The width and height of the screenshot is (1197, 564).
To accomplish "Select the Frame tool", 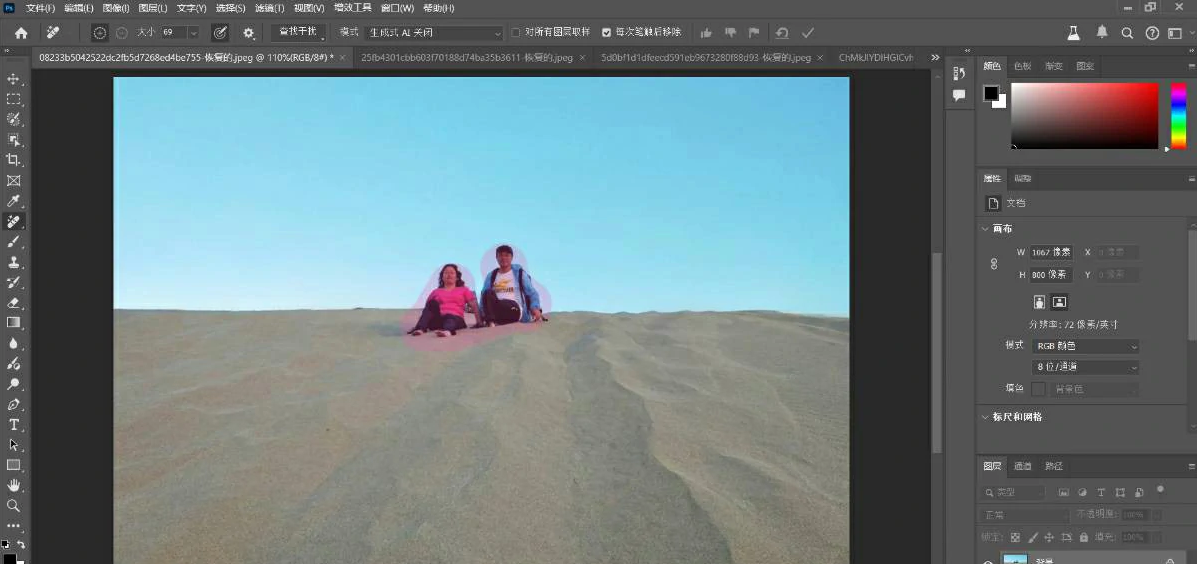I will [13, 181].
